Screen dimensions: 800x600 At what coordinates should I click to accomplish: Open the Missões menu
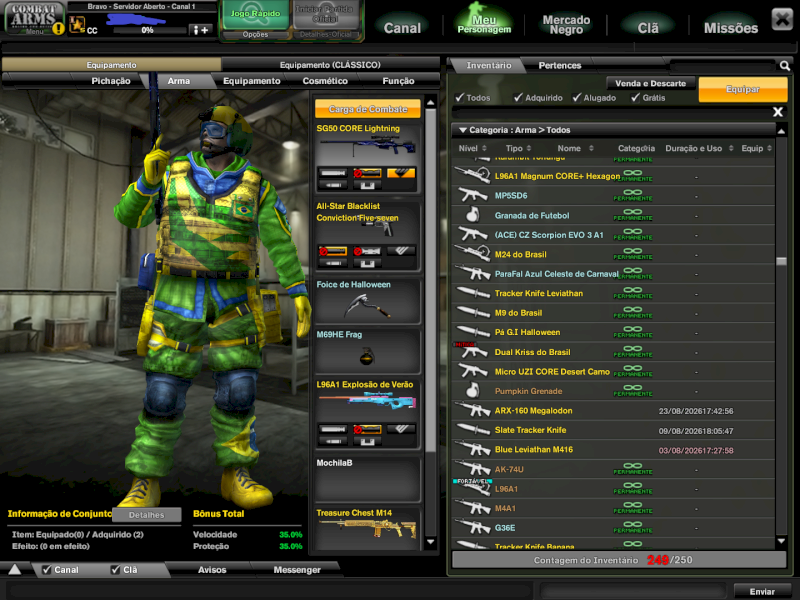click(731, 28)
